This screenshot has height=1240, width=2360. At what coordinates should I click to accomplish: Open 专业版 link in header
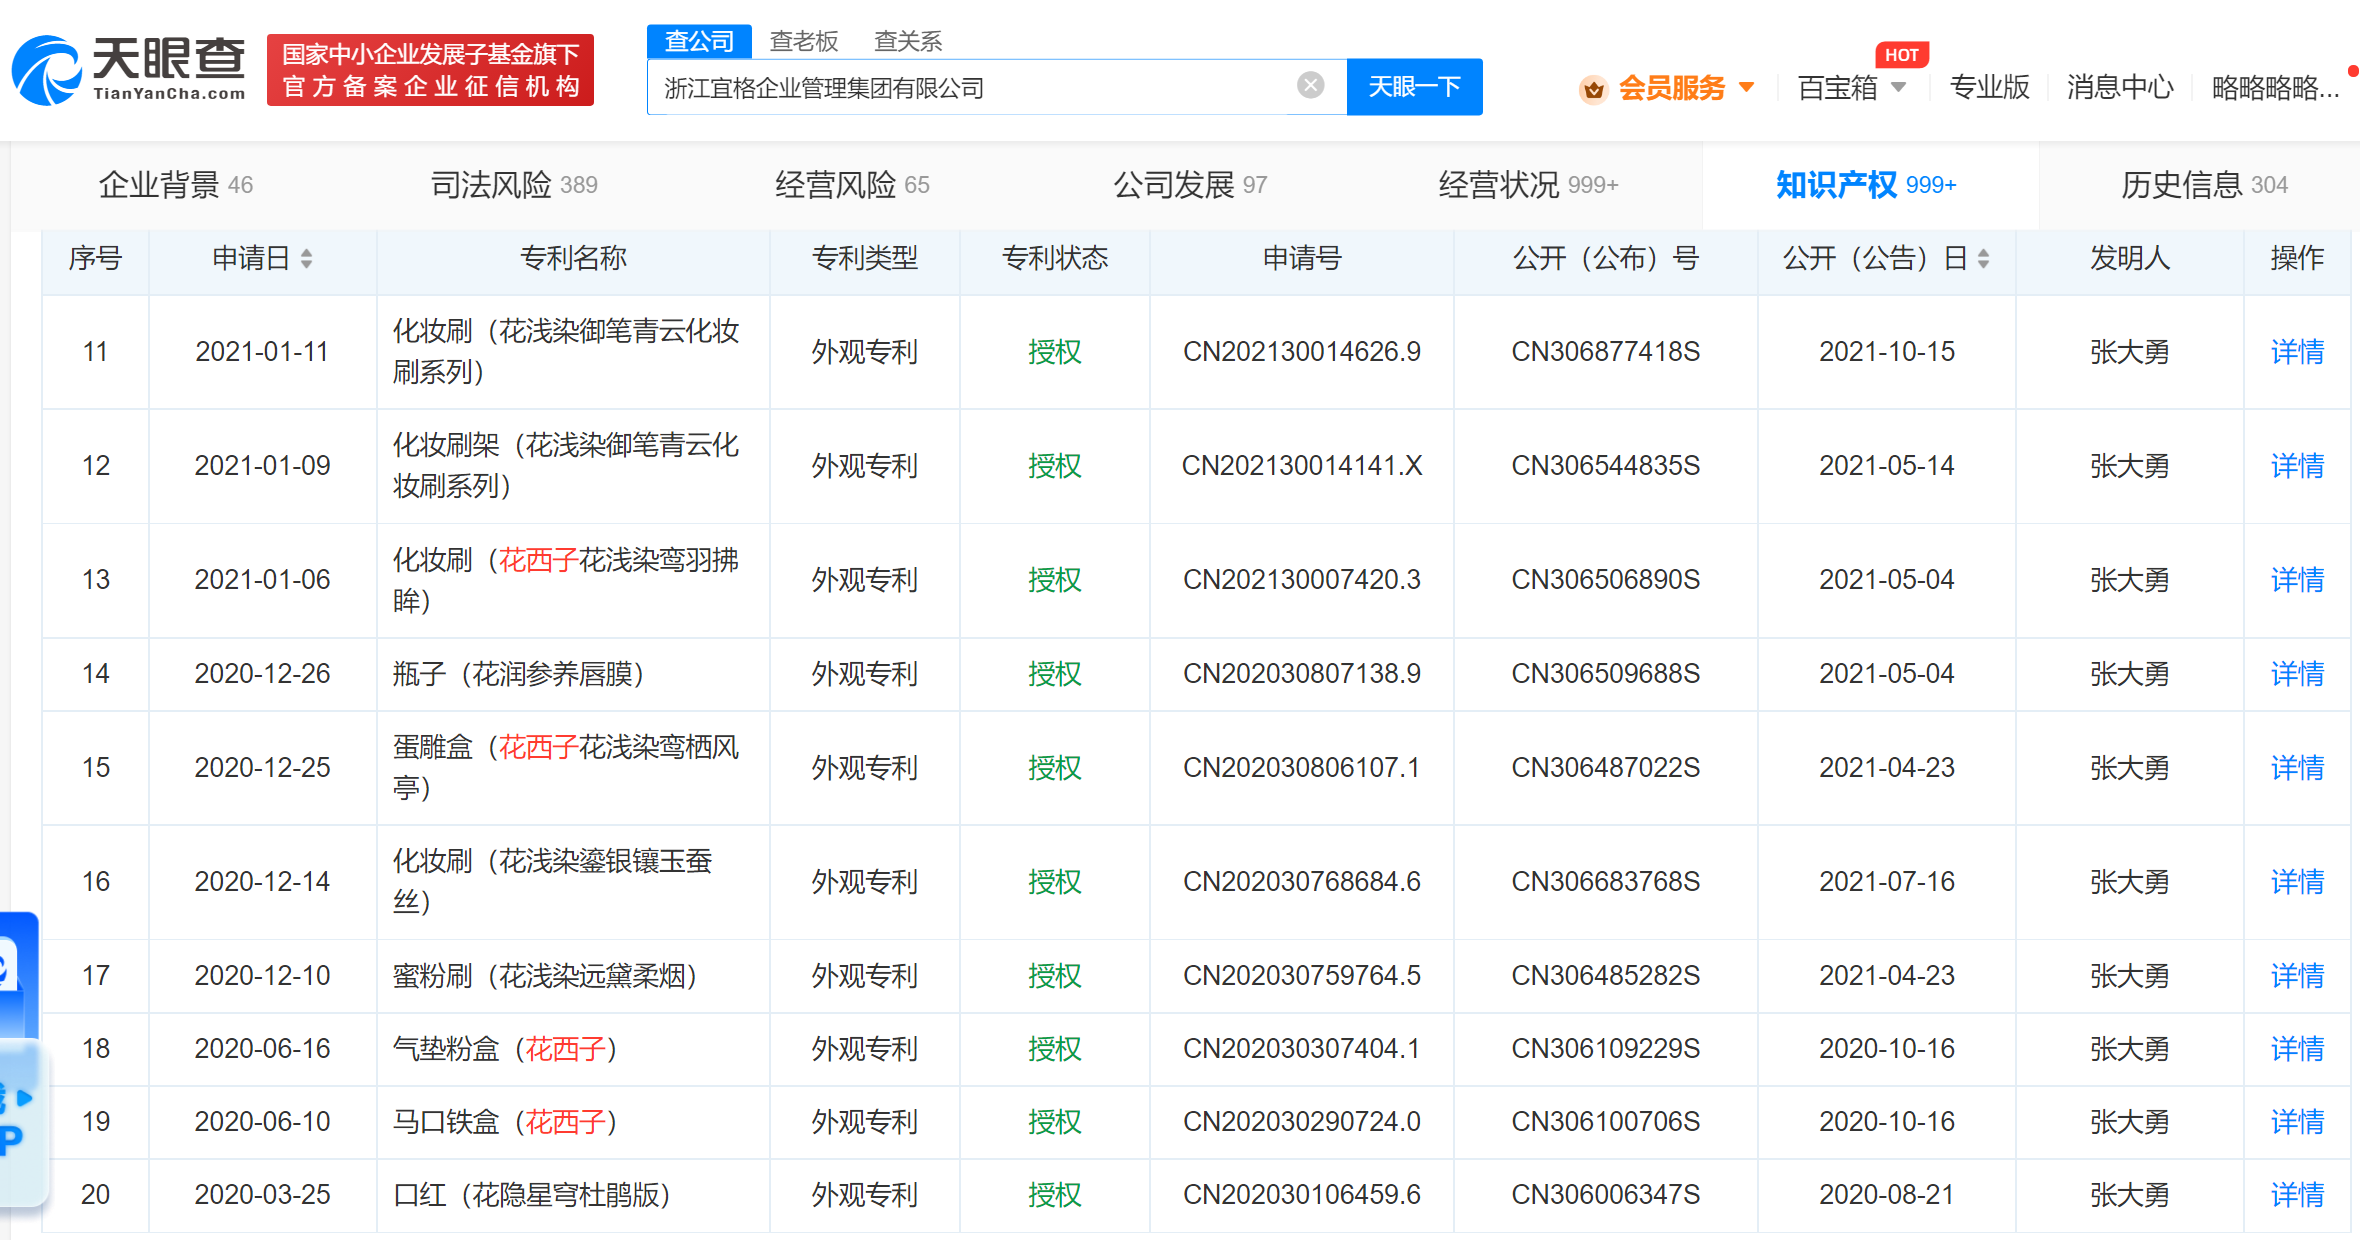[x=1990, y=88]
